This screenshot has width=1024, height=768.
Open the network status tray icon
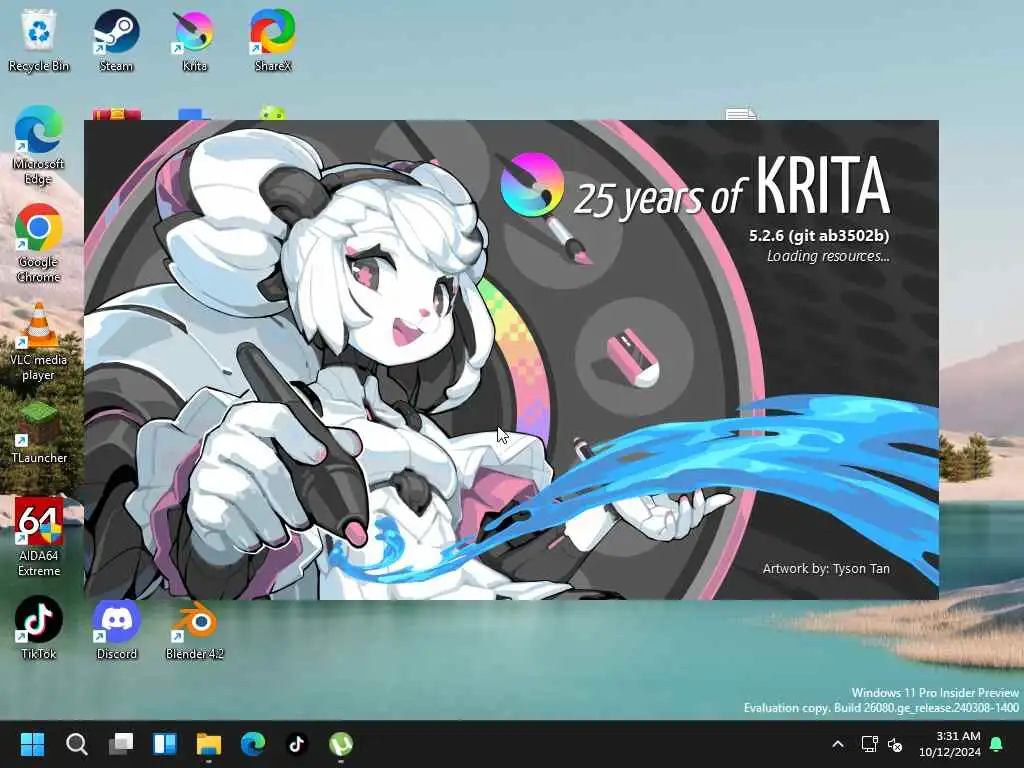tap(869, 744)
